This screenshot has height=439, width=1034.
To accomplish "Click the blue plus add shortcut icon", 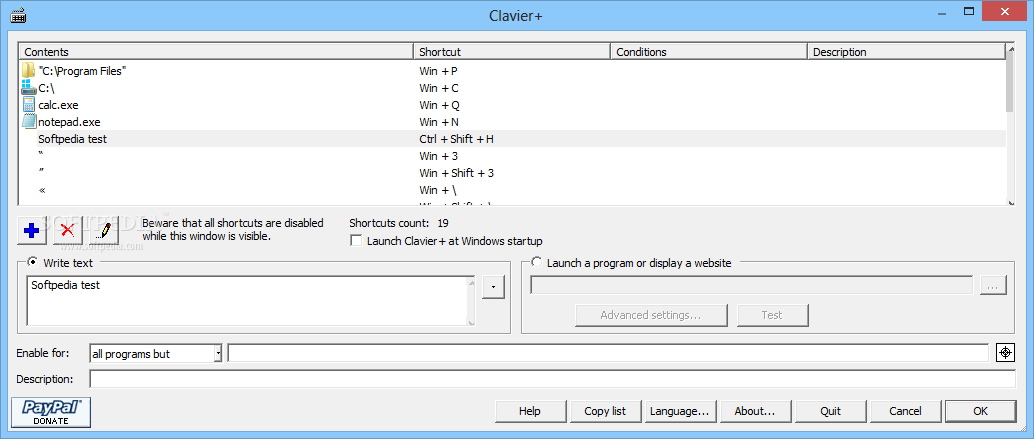I will tap(31, 230).
